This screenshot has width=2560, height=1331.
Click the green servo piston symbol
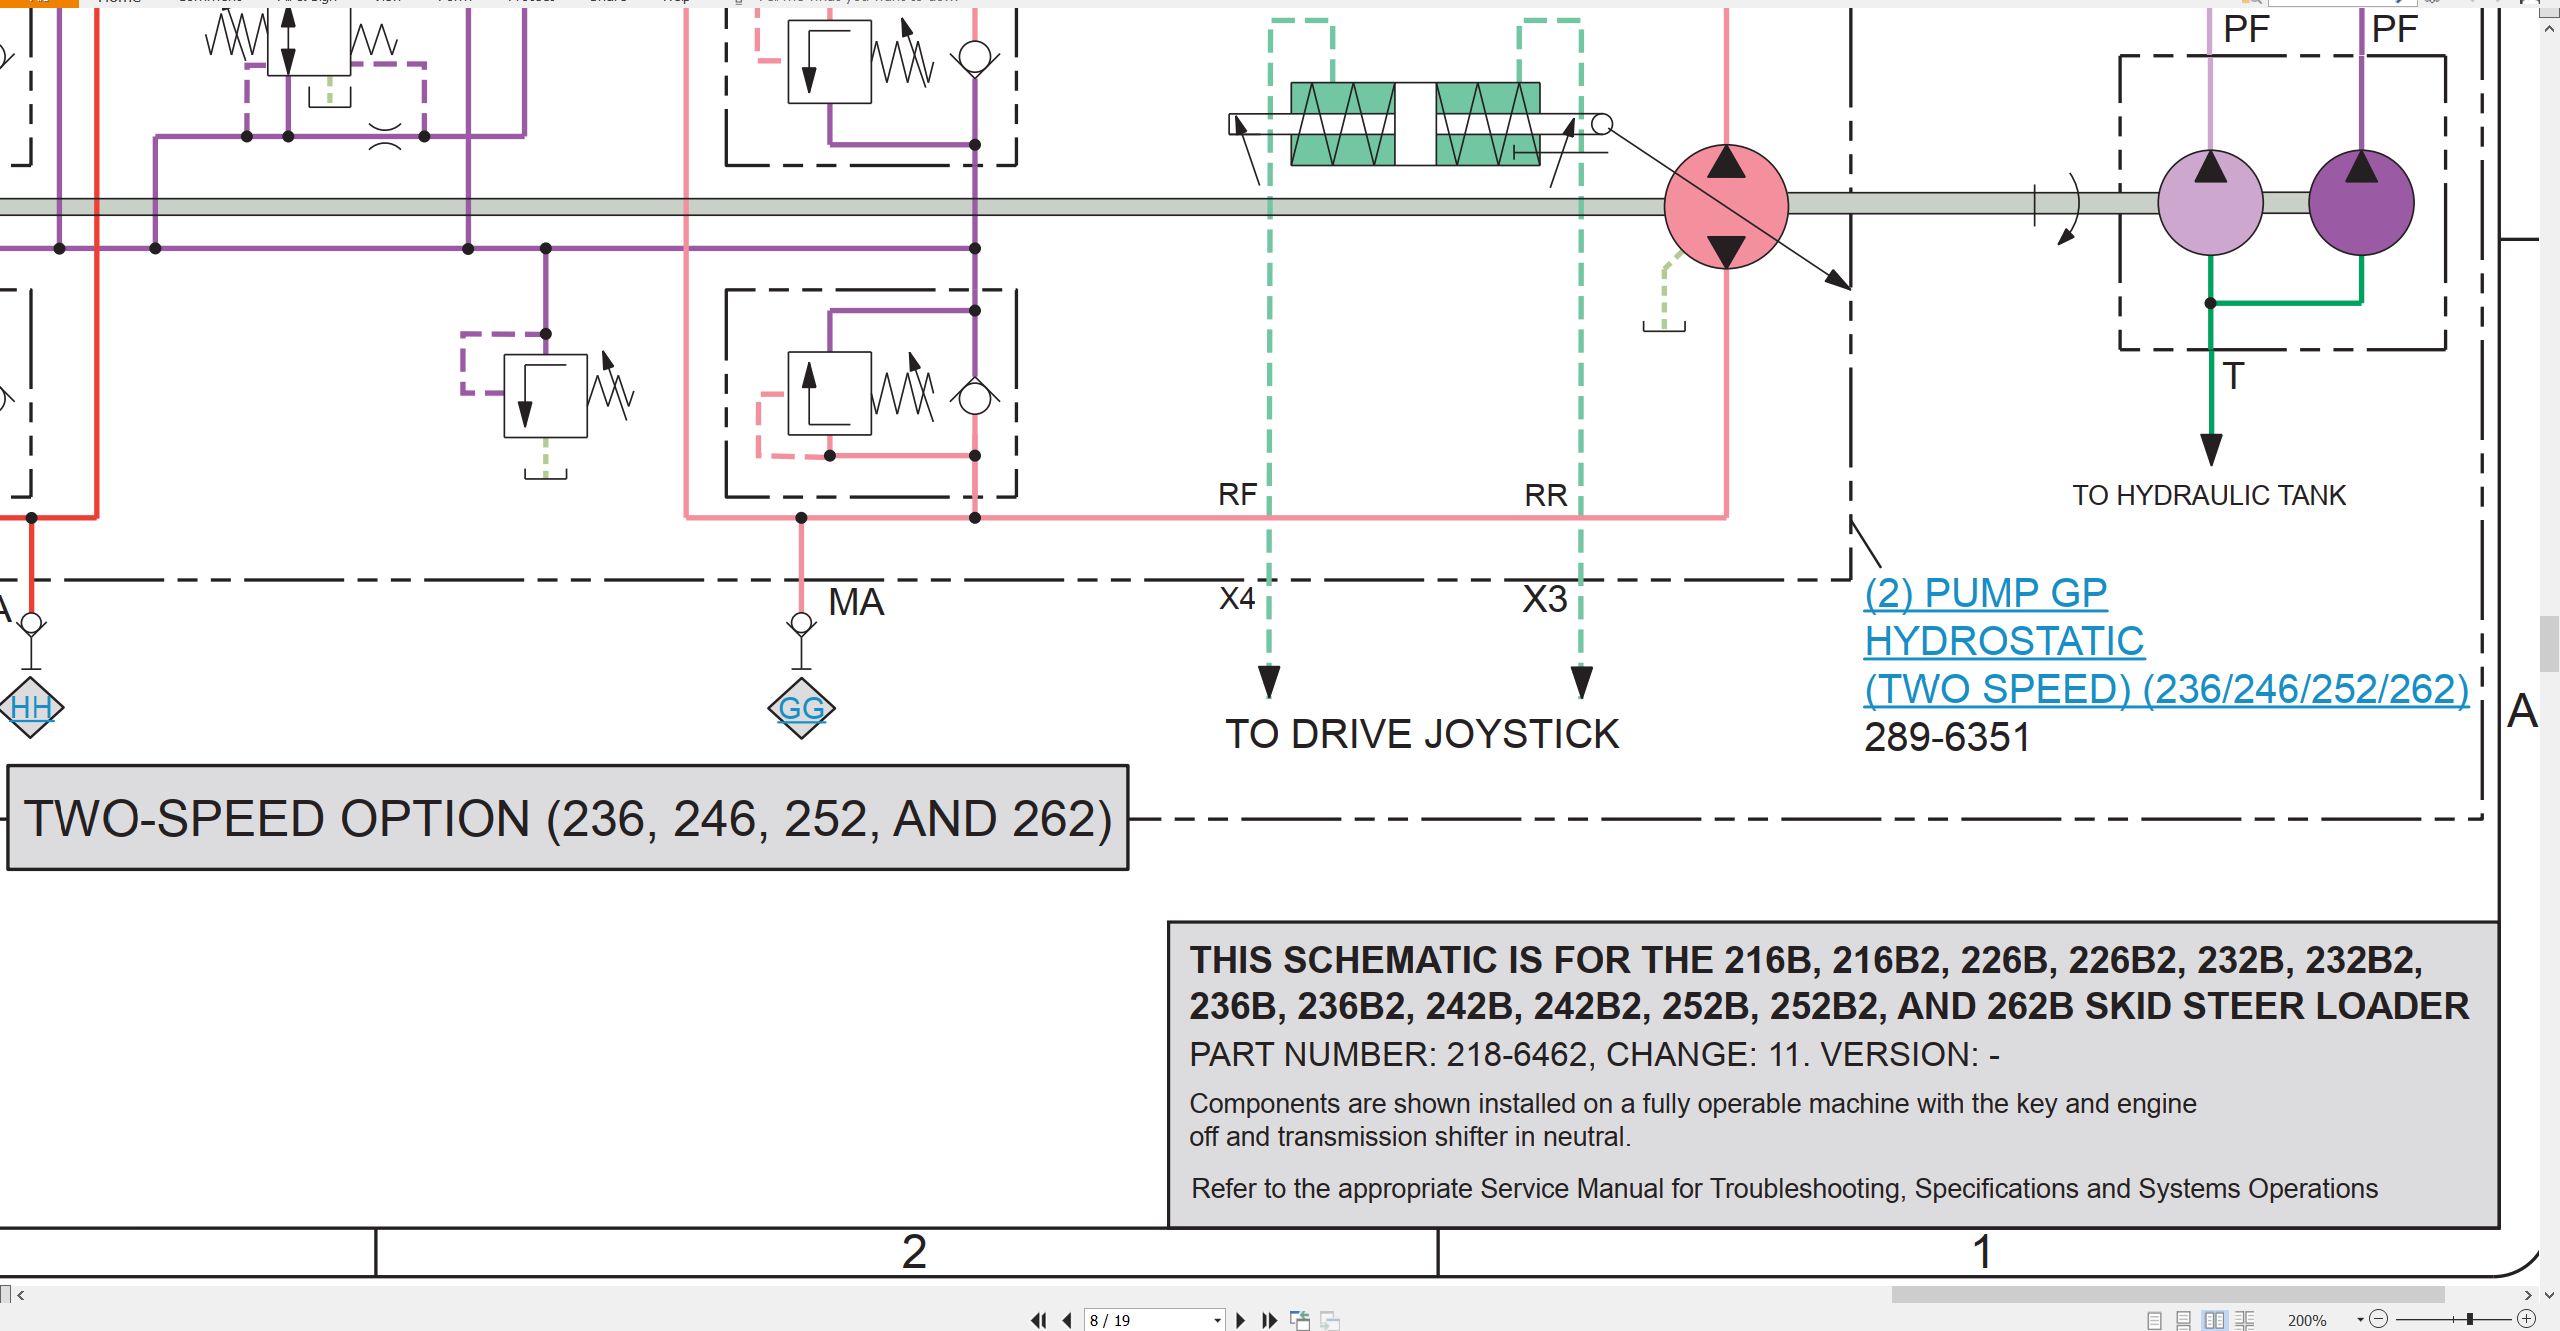1415,124
